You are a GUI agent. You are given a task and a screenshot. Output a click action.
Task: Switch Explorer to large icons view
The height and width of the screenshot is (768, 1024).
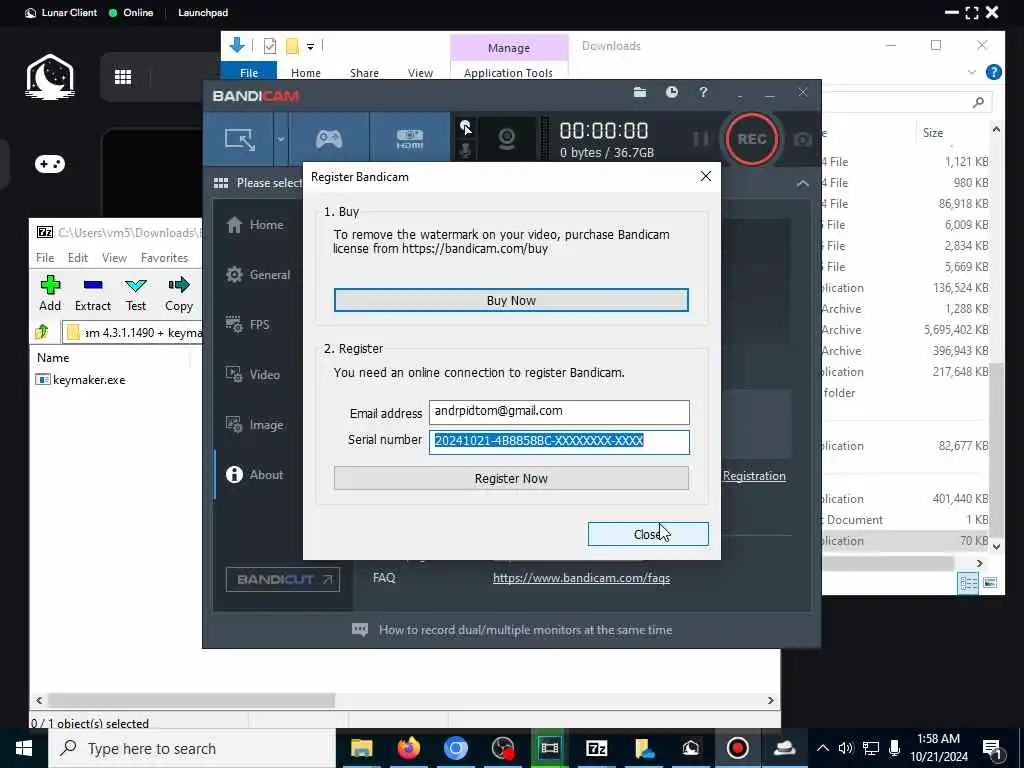pyautogui.click(x=990, y=583)
